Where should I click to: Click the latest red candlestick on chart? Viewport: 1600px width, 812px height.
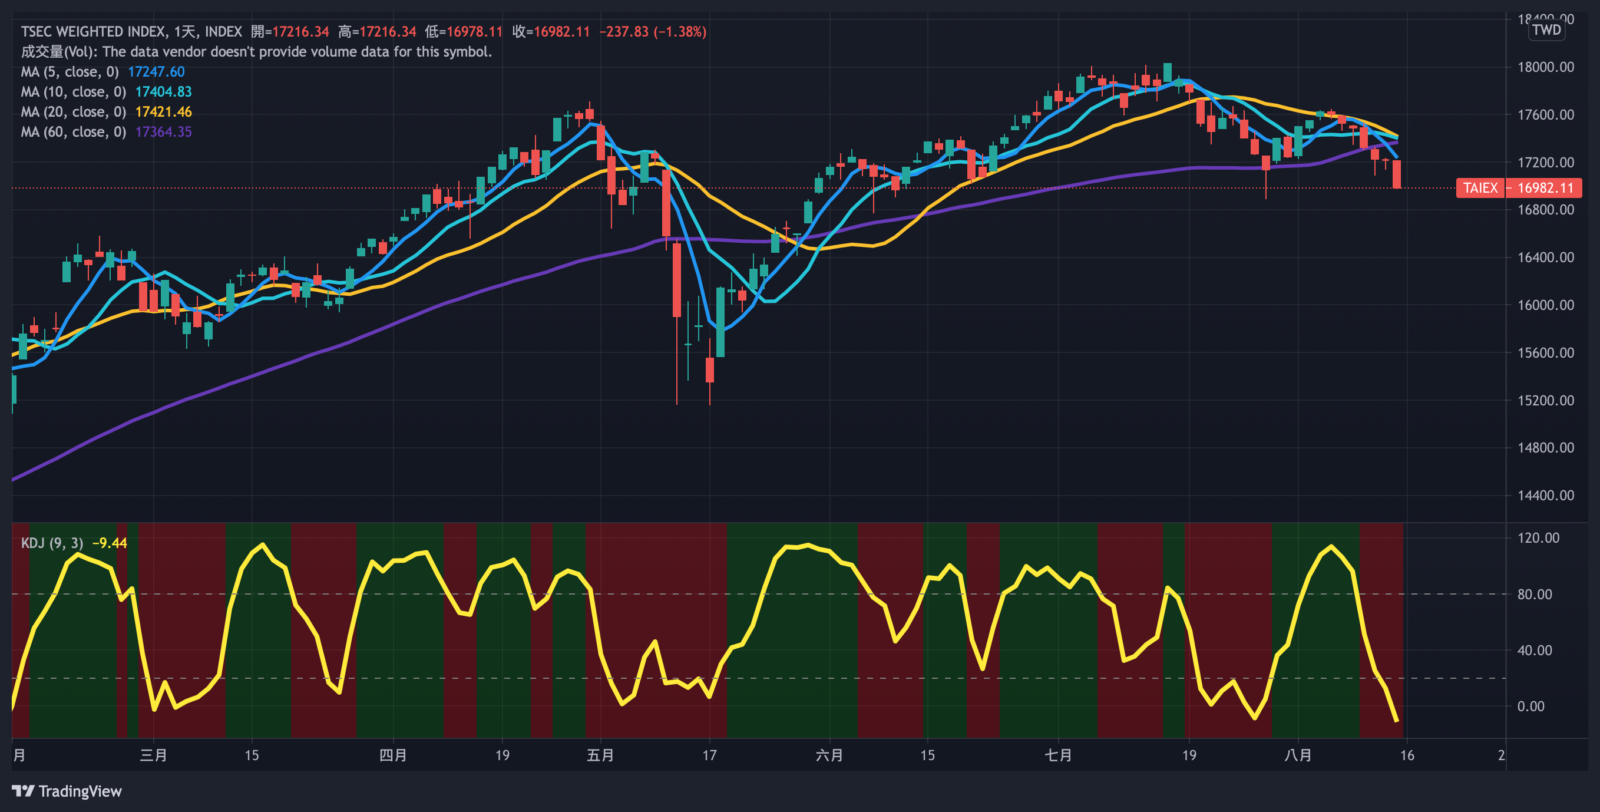[x=1397, y=174]
